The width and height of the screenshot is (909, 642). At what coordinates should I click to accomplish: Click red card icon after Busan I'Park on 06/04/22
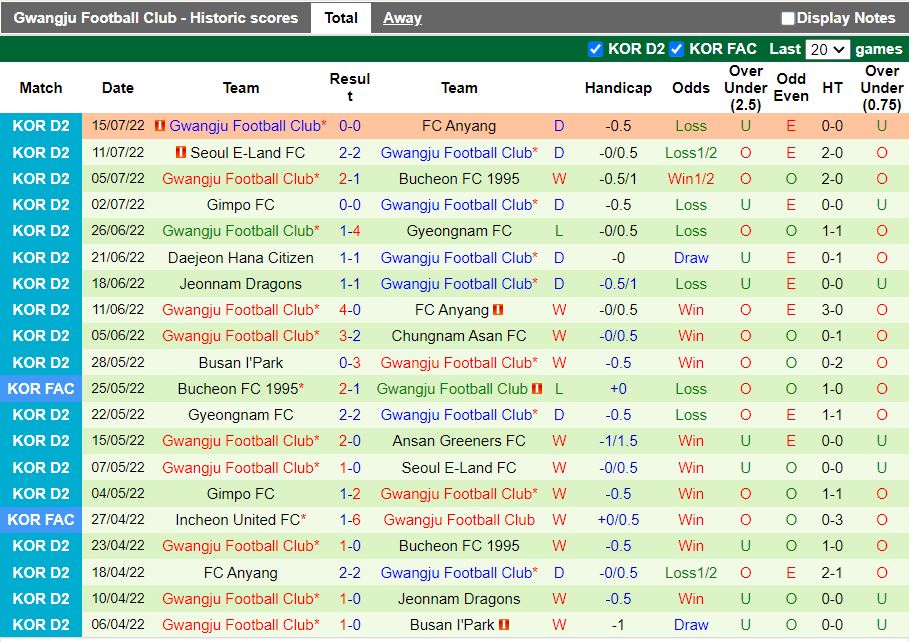(x=504, y=624)
